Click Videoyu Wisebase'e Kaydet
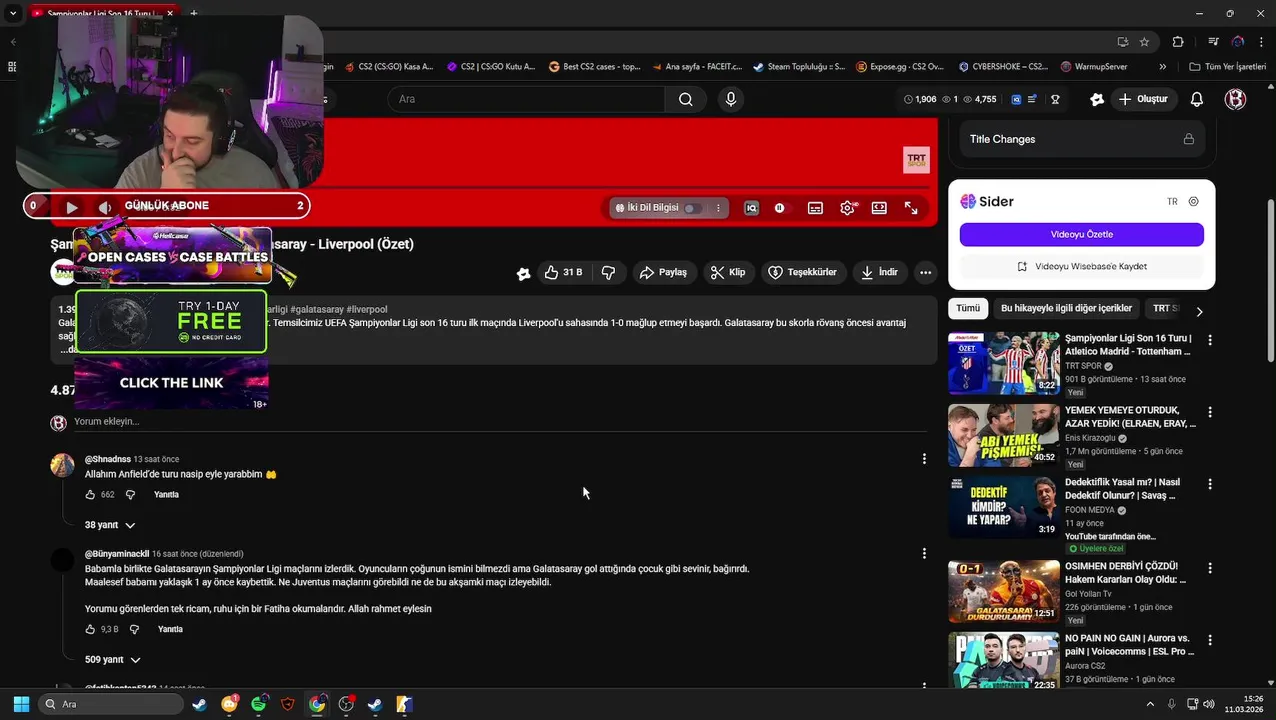This screenshot has height=720, width=1276. coord(1082,266)
